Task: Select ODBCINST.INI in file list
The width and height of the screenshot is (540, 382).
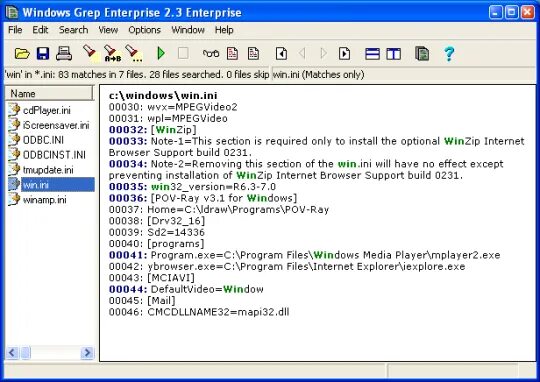Action: coord(54,155)
